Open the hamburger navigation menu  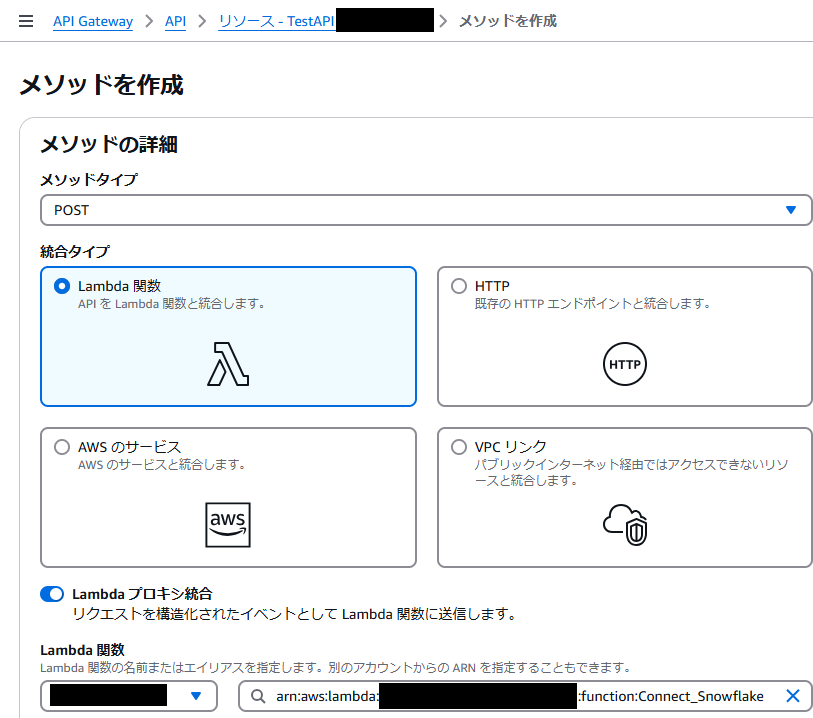(26, 21)
